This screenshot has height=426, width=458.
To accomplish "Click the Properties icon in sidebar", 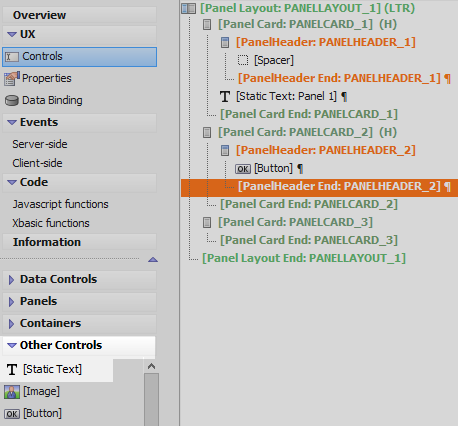I will (x=12, y=79).
